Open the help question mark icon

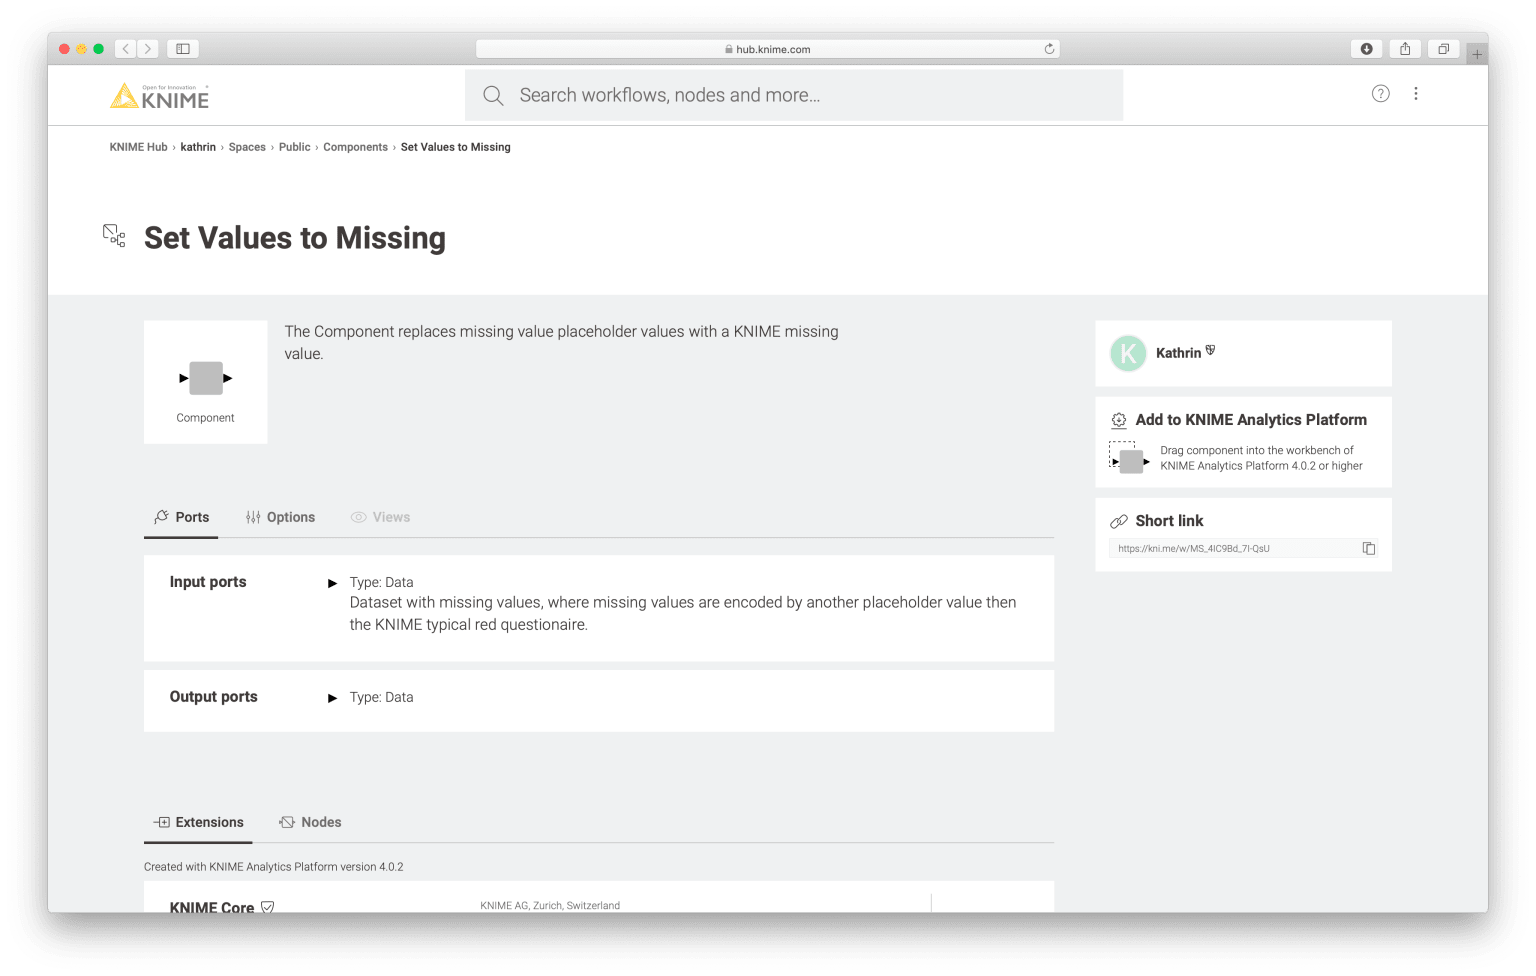[x=1381, y=94]
